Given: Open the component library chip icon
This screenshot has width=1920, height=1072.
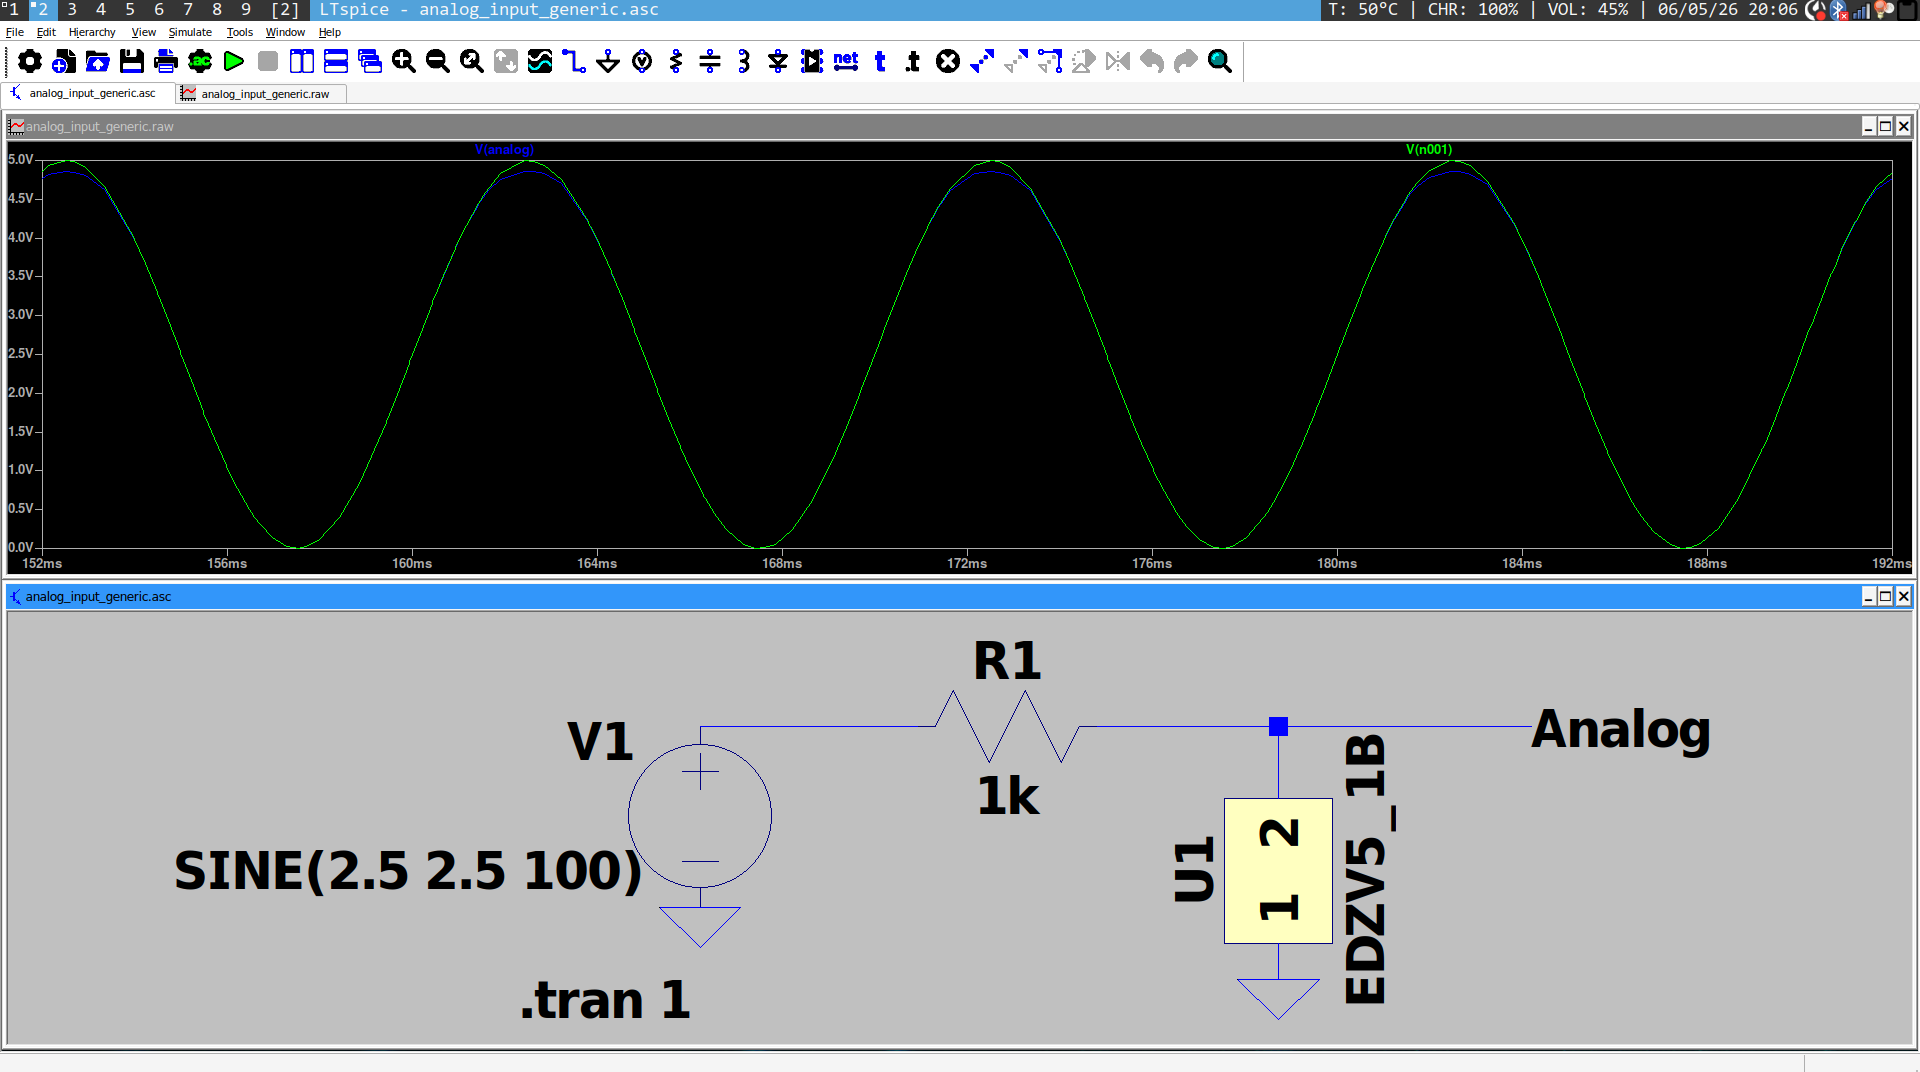Looking at the screenshot, I should coord(812,61).
